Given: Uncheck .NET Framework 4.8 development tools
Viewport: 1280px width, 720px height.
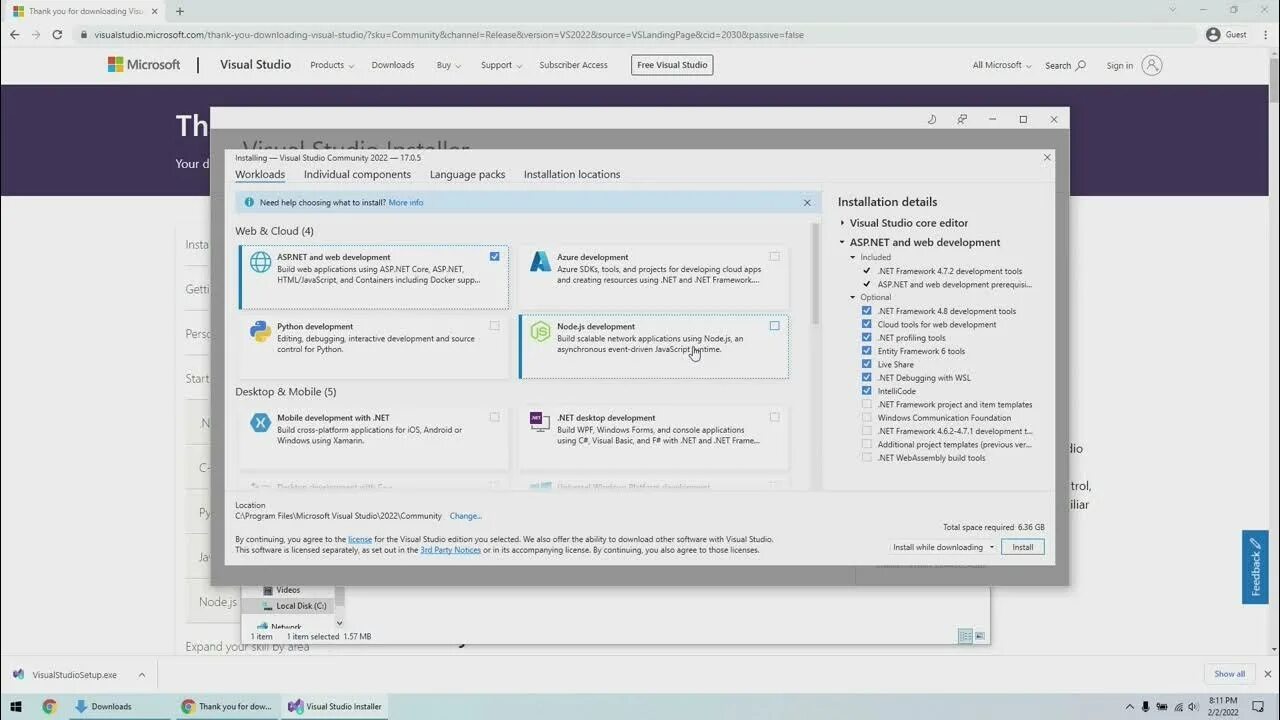Looking at the screenshot, I should point(867,311).
